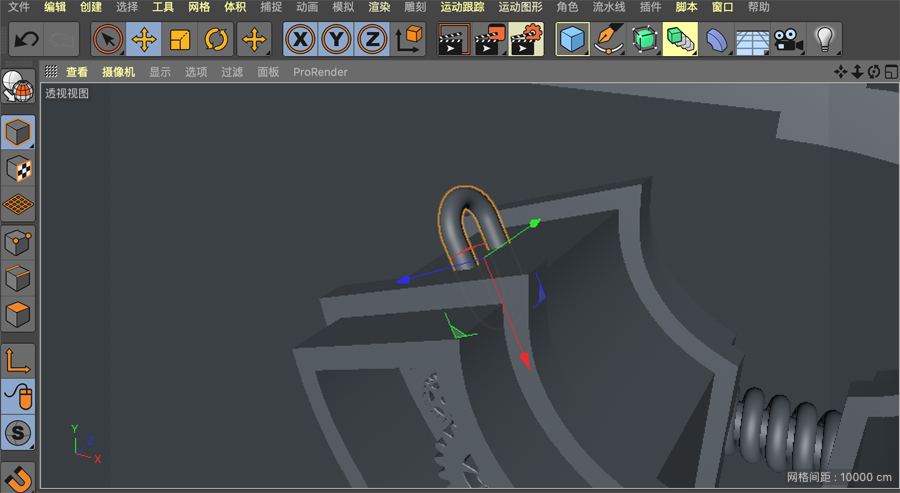Click ProRender in viewport menu bar
Viewport: 900px width, 493px height.
(x=320, y=72)
